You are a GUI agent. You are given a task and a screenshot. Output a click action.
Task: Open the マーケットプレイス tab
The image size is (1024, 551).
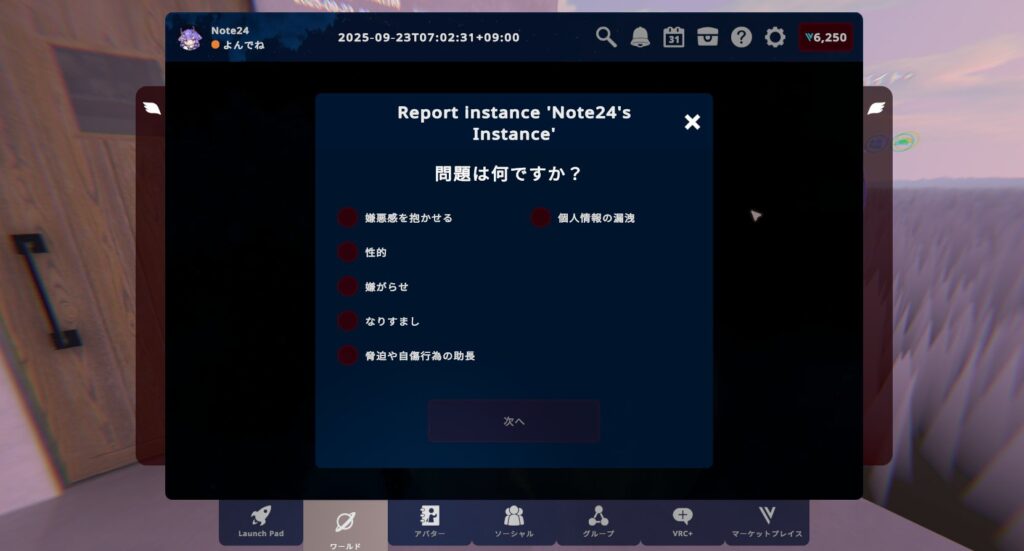[x=767, y=522]
